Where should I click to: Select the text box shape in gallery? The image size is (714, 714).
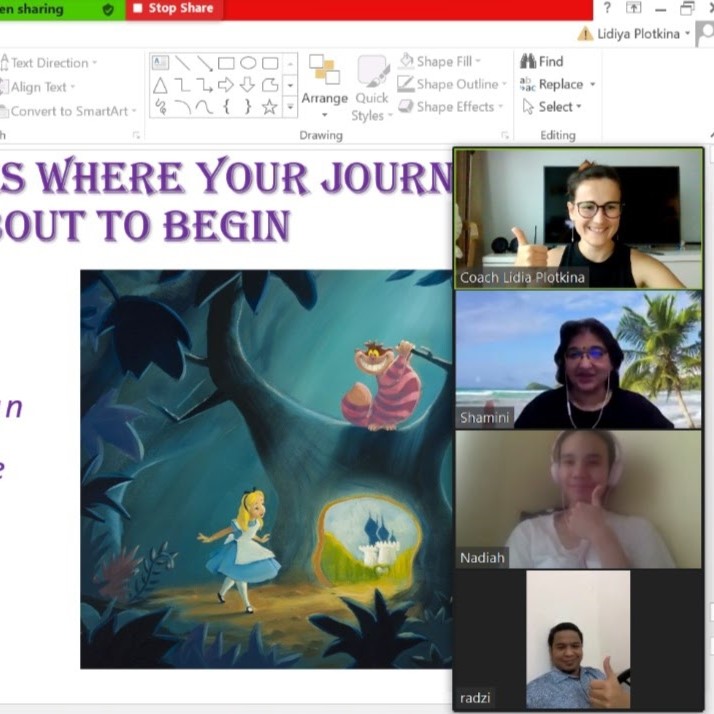160,63
